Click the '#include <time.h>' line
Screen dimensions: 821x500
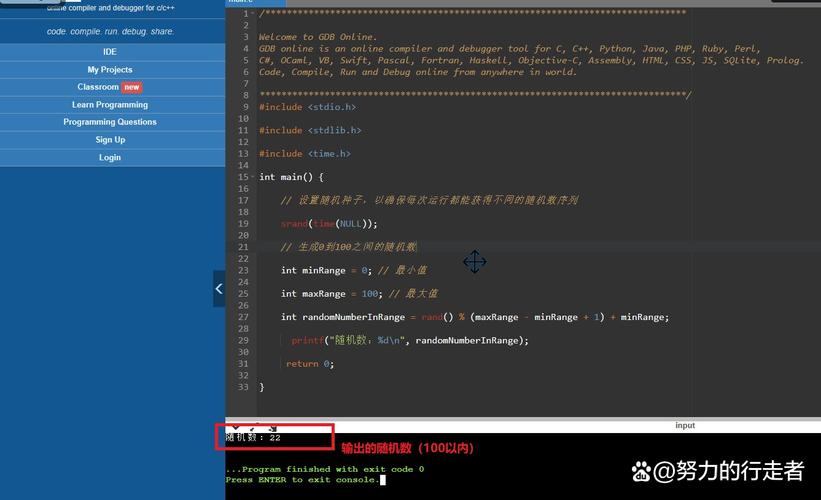click(x=305, y=154)
